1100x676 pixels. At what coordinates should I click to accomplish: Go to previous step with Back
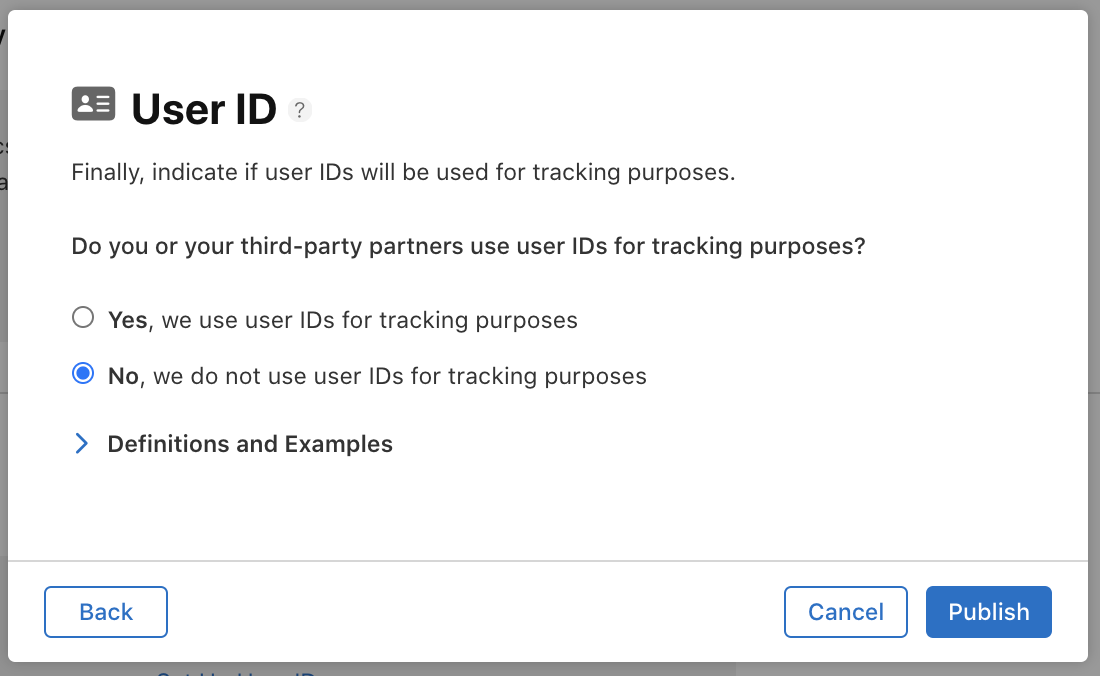tap(106, 612)
